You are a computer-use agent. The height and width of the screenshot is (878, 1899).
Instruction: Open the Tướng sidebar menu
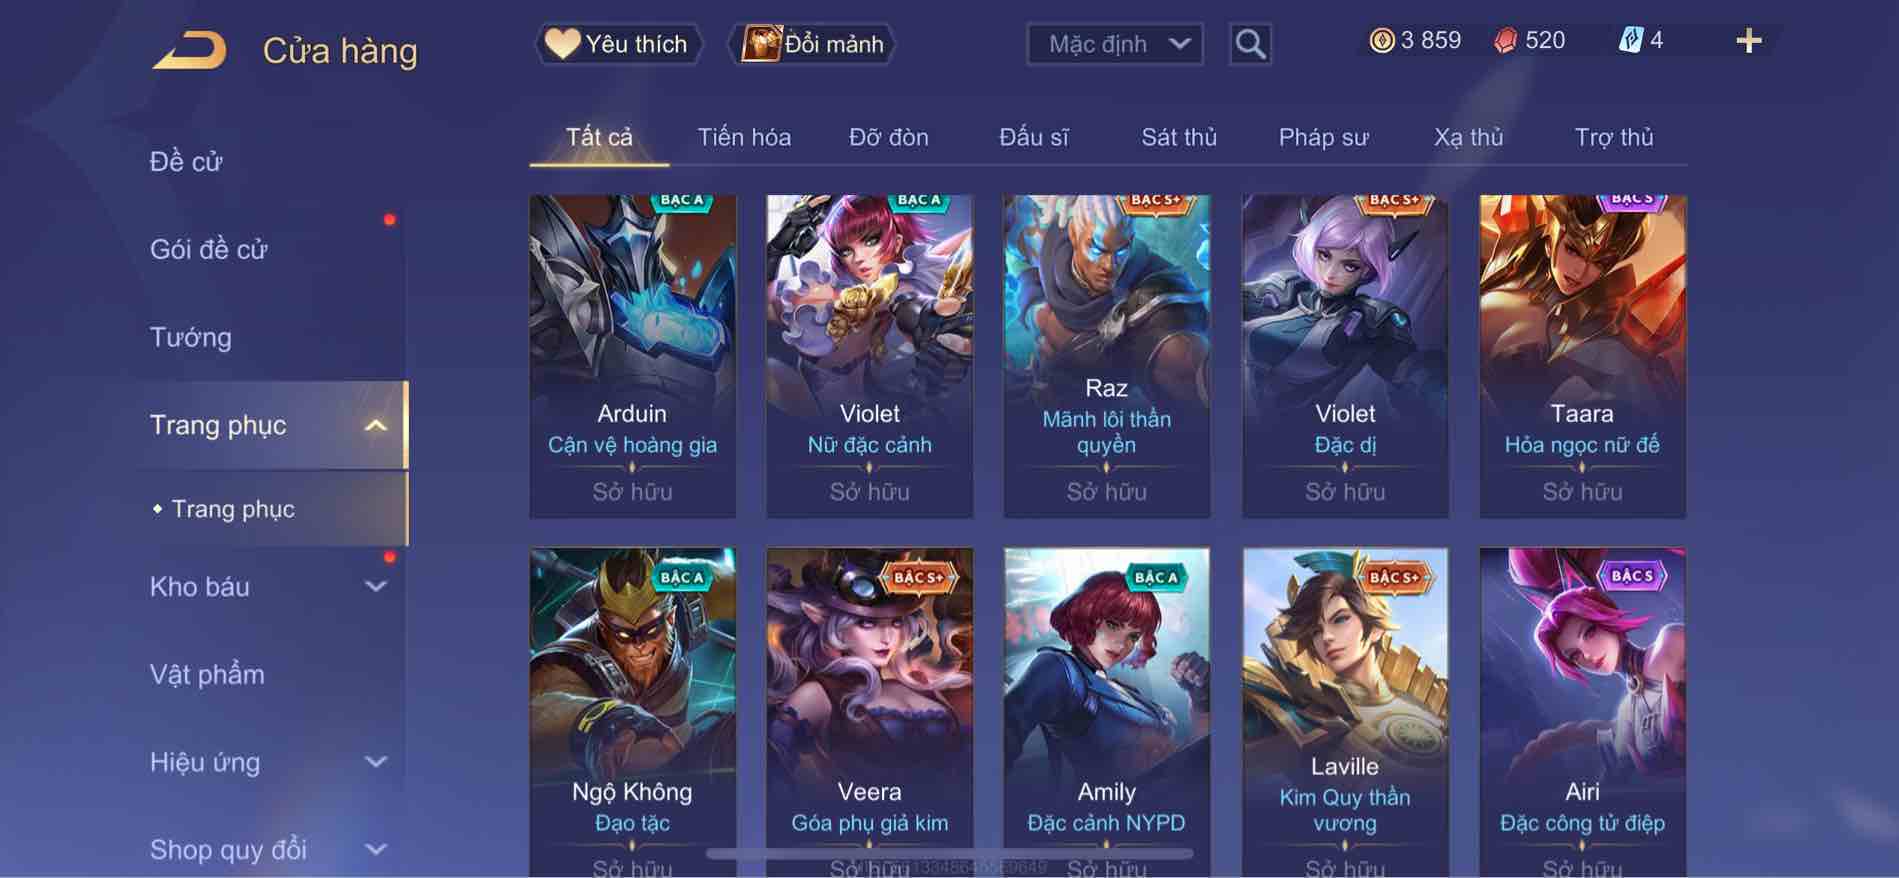point(191,337)
